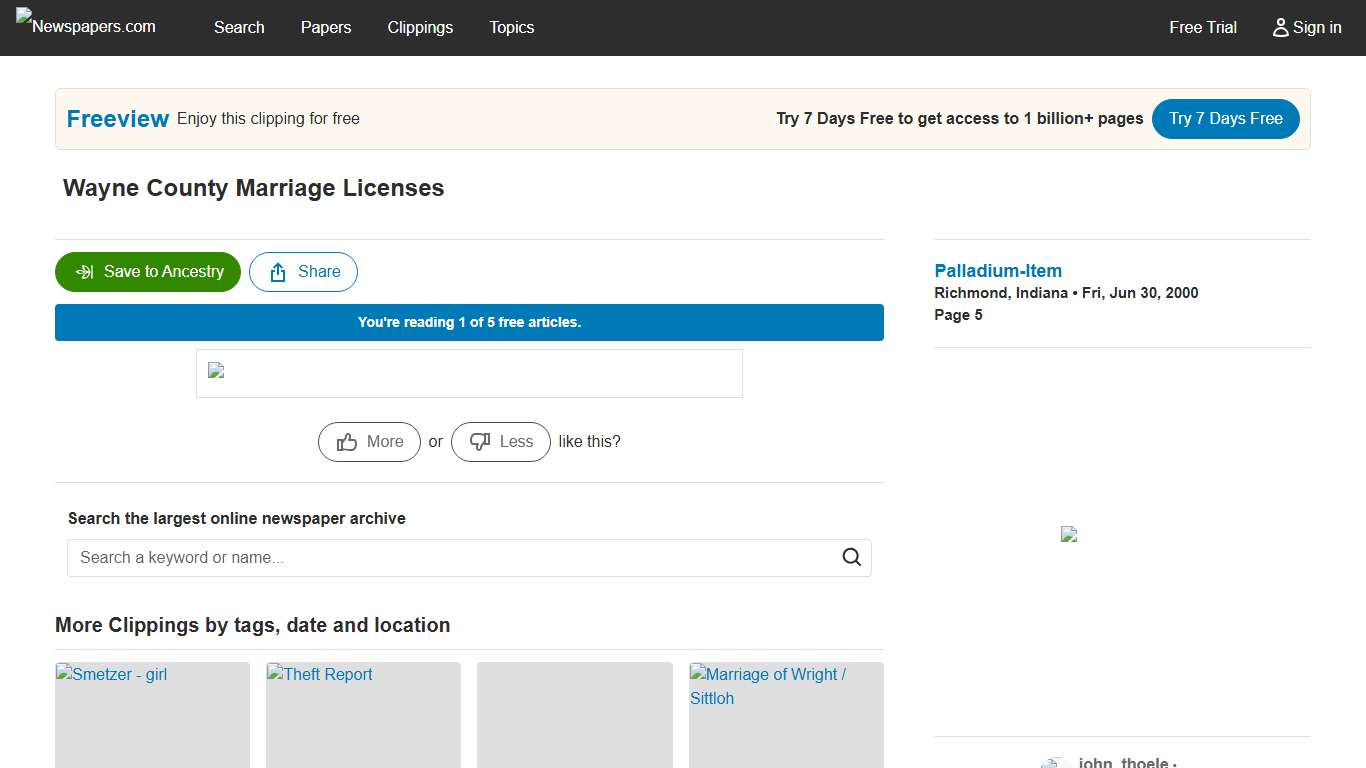Screen dimensions: 1366x768
Task: Click the Free Trial link
Action: tap(1203, 28)
